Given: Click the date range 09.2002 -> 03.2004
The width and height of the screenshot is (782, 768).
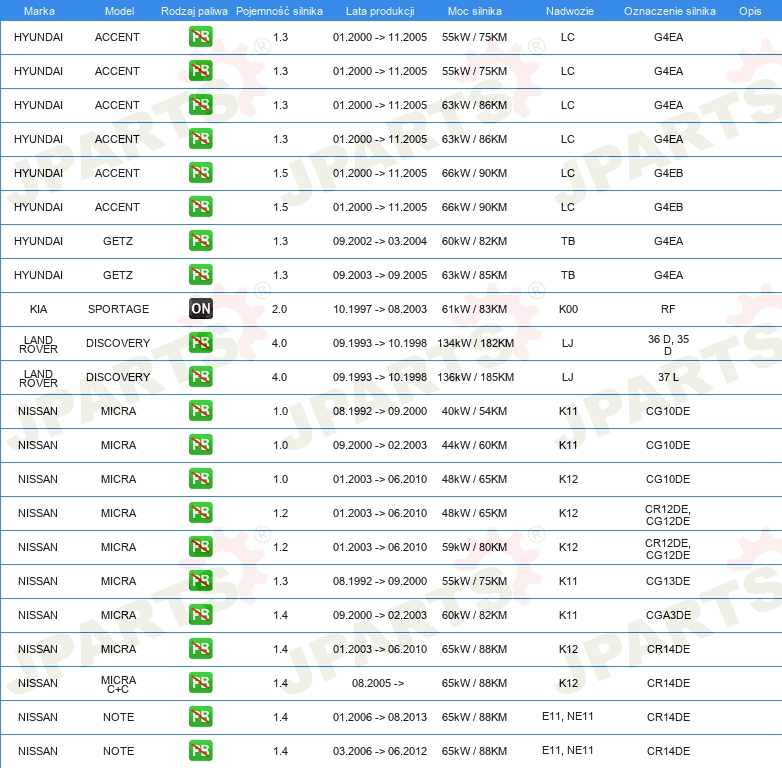Looking at the screenshot, I should point(380,241).
